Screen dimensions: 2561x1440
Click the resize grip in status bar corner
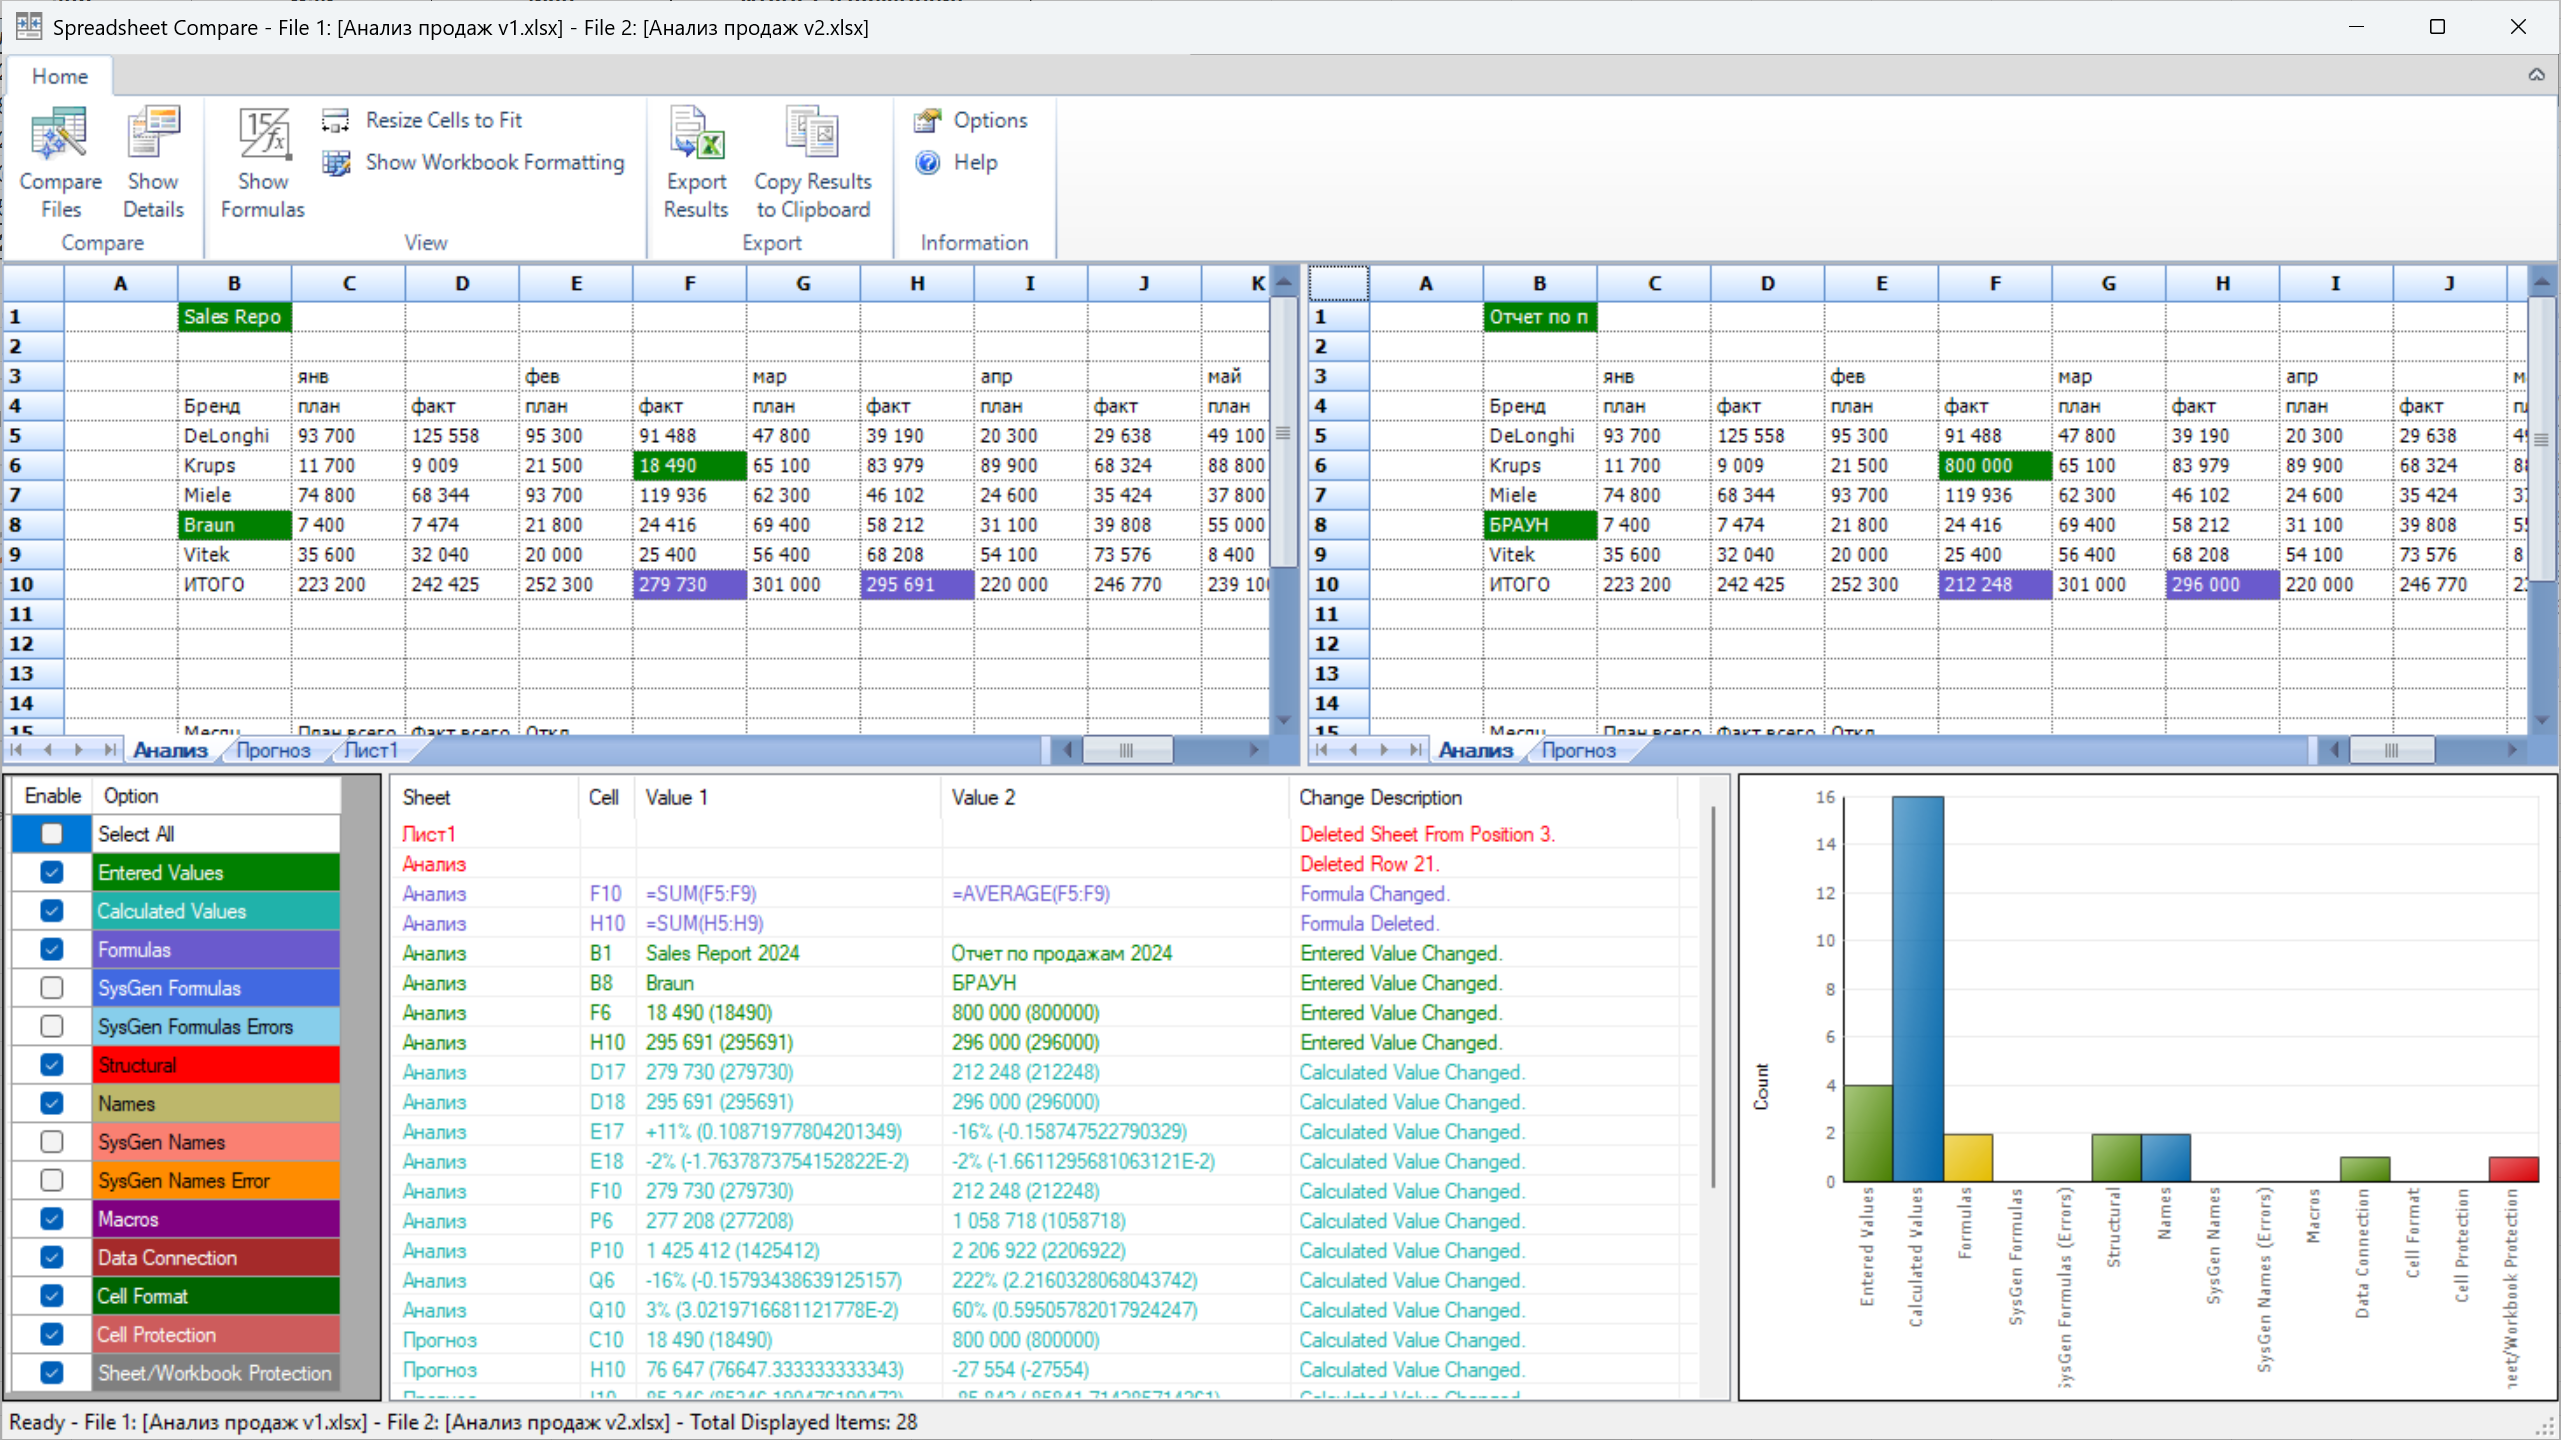pyautogui.click(x=2546, y=1427)
